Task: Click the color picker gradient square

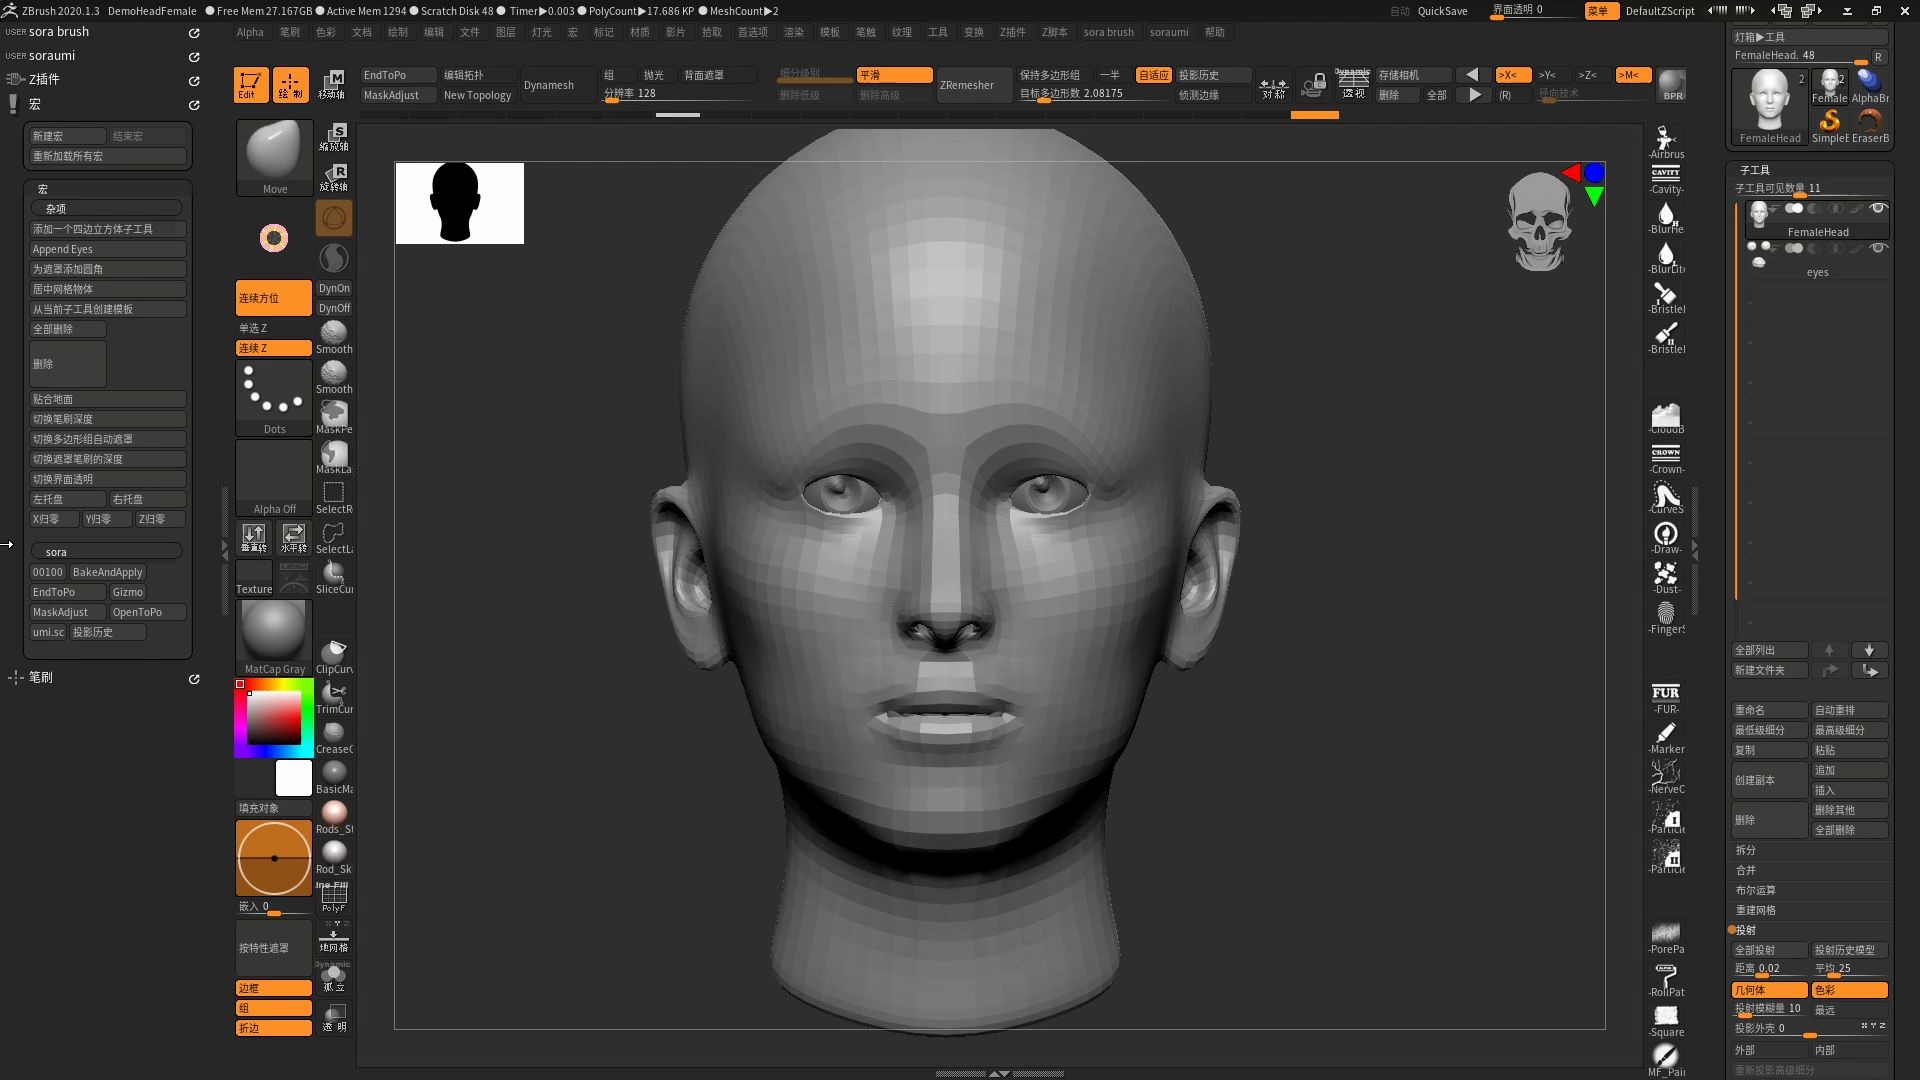Action: (274, 716)
